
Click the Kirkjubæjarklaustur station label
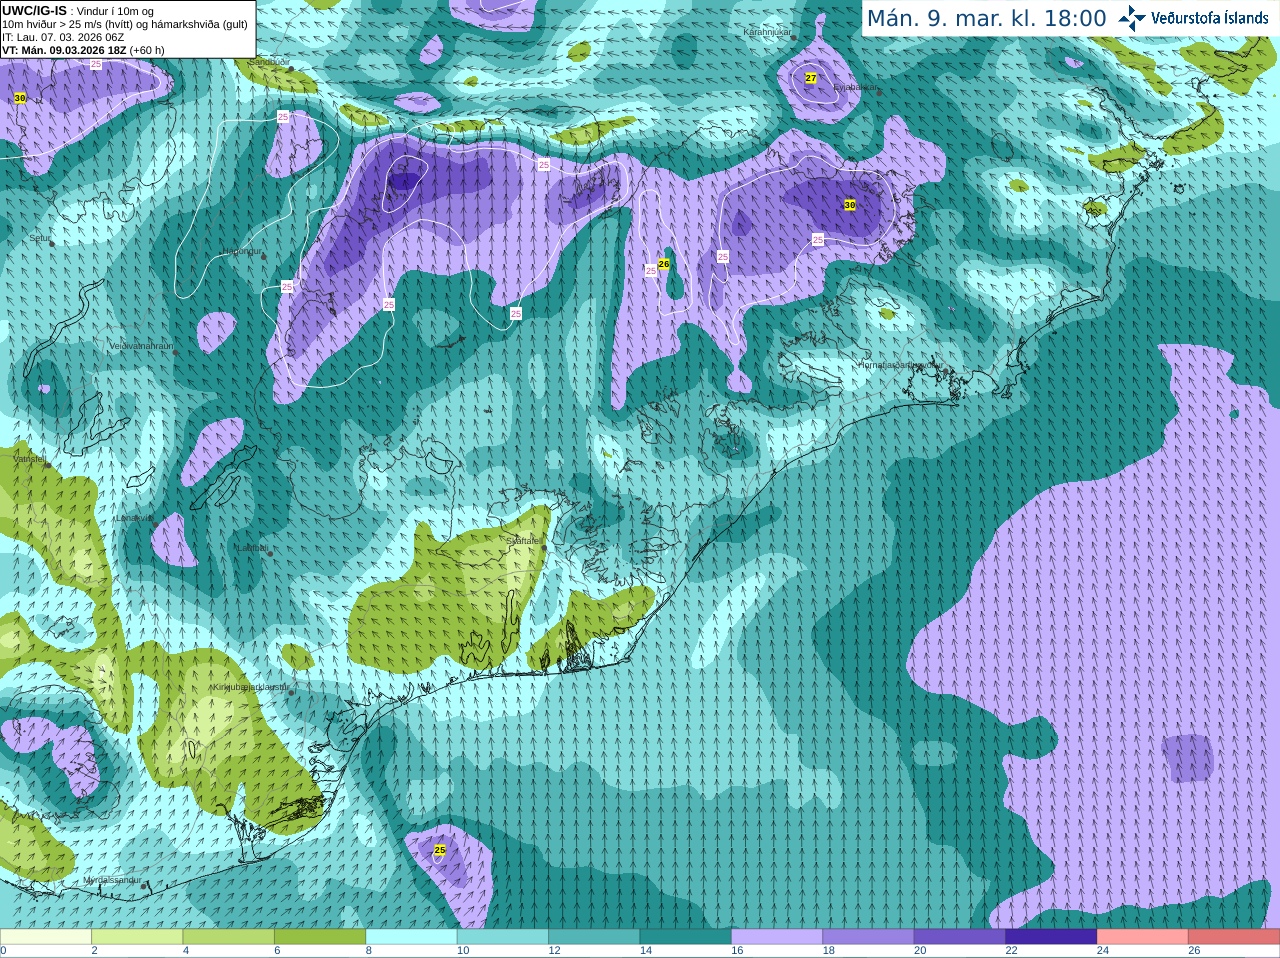click(x=250, y=688)
